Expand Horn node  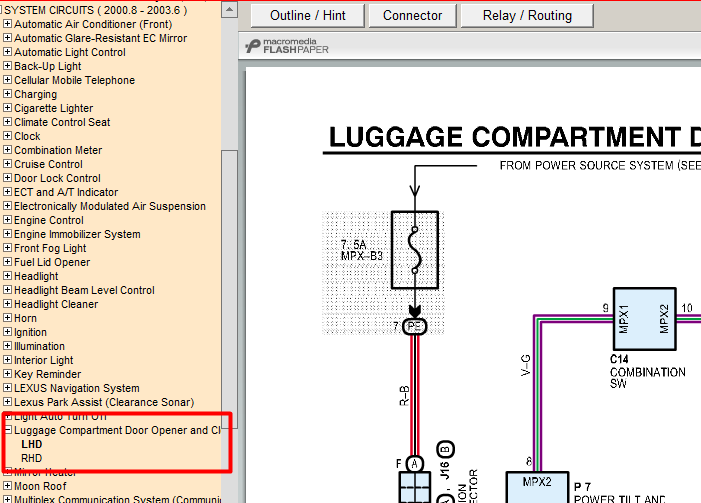pyautogui.click(x=7, y=318)
